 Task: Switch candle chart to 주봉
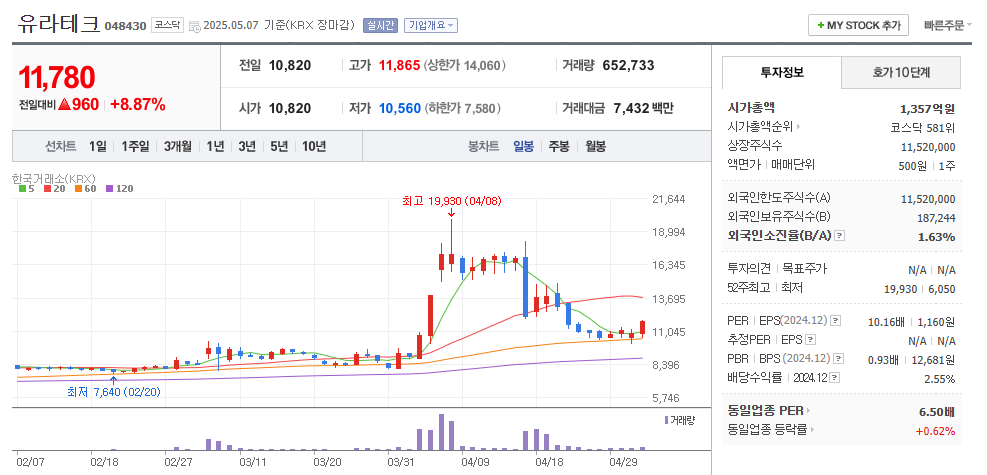[559, 146]
